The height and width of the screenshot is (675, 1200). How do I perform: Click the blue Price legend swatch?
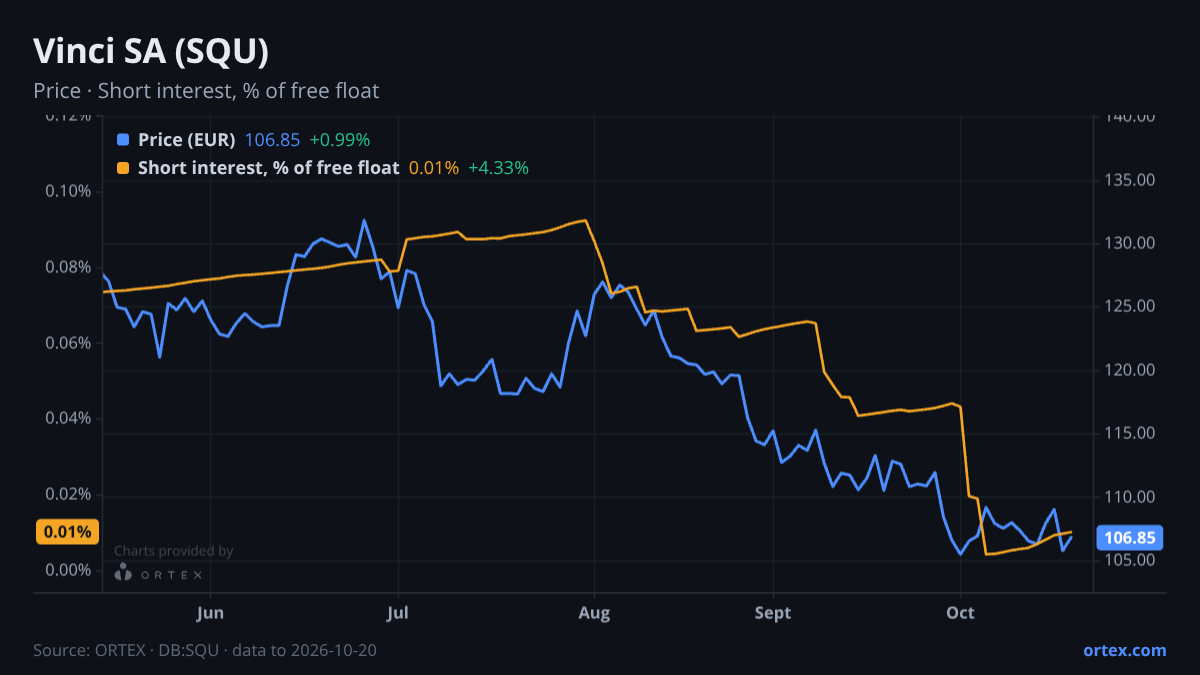pos(123,140)
